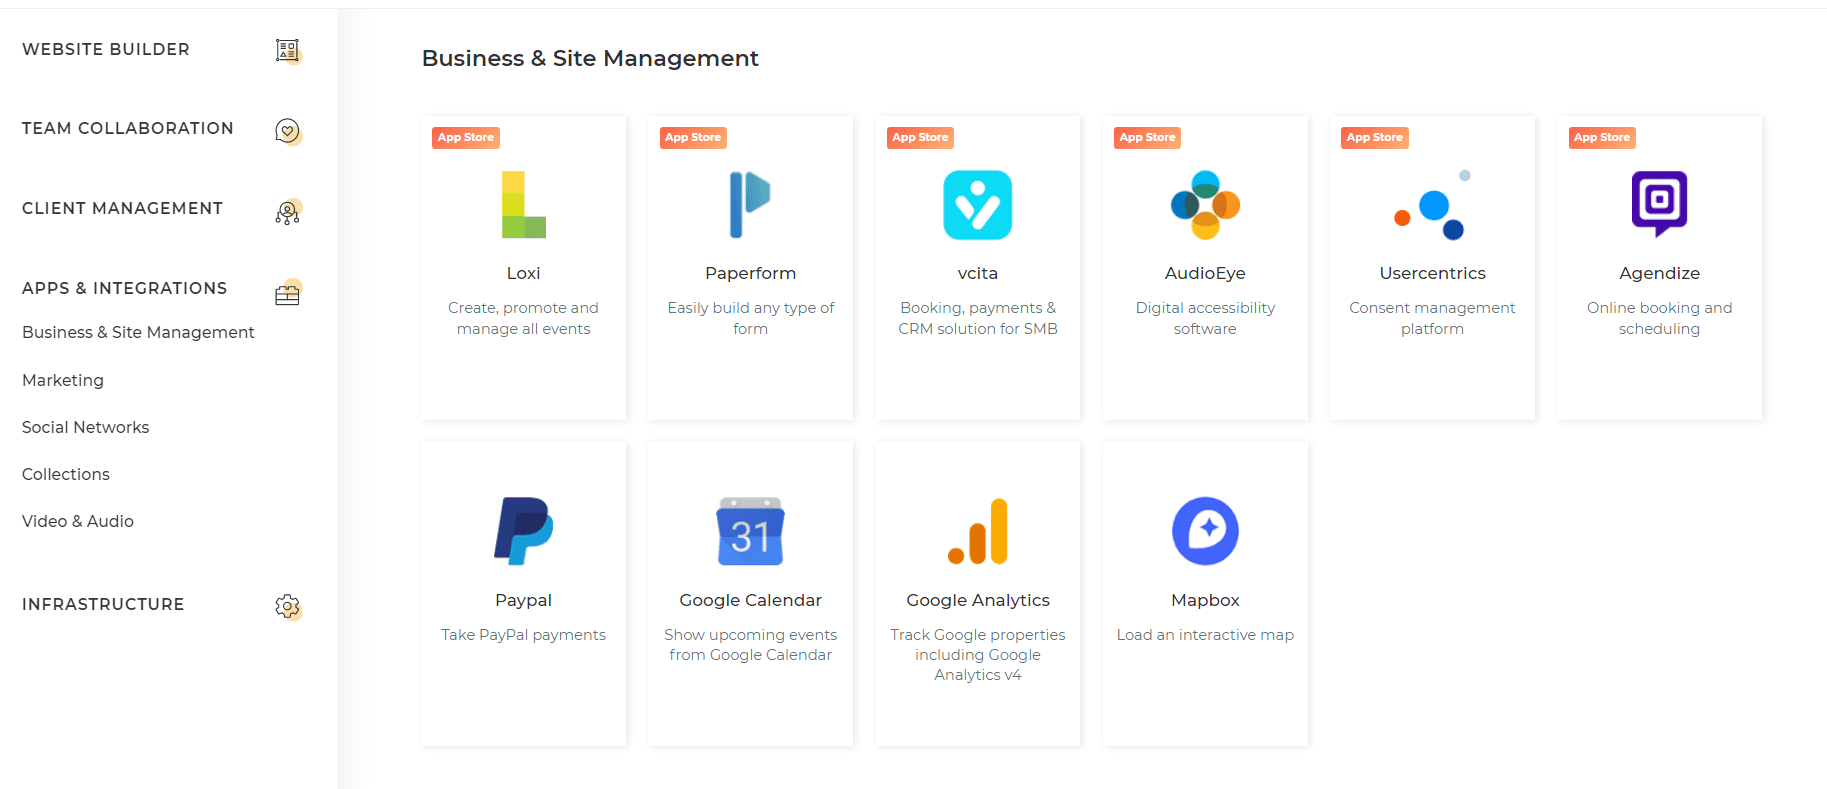
Task: Open the Agendize app logo
Action: point(1659,204)
